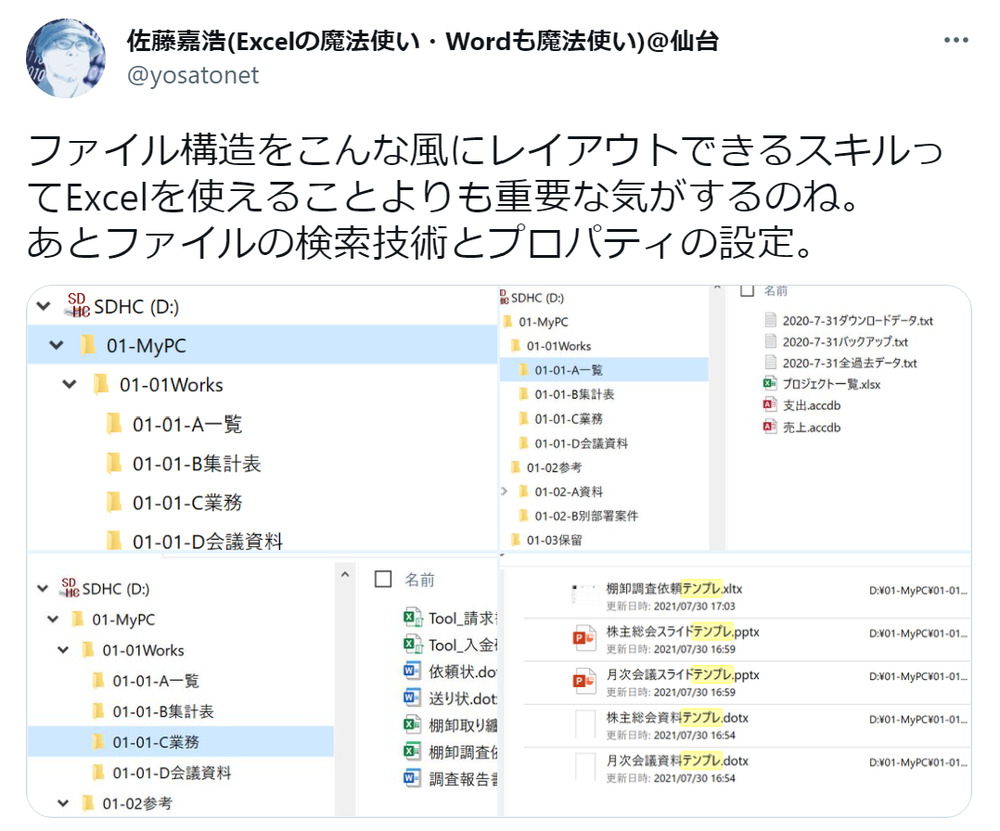Select the Excel icon beside Tool_請求
1000x831 pixels.
click(411, 618)
